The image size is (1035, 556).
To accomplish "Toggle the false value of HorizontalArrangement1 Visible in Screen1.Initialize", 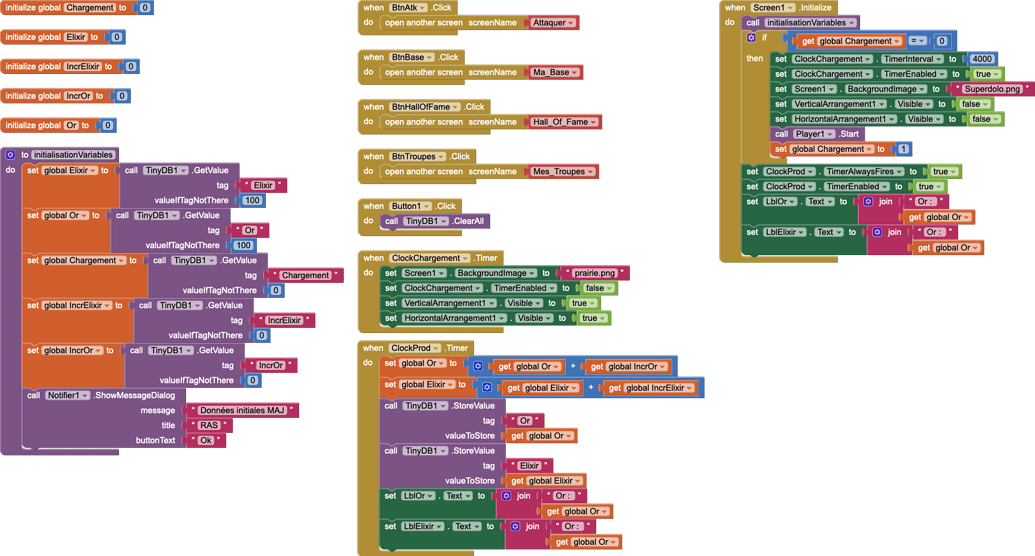I will click(985, 119).
